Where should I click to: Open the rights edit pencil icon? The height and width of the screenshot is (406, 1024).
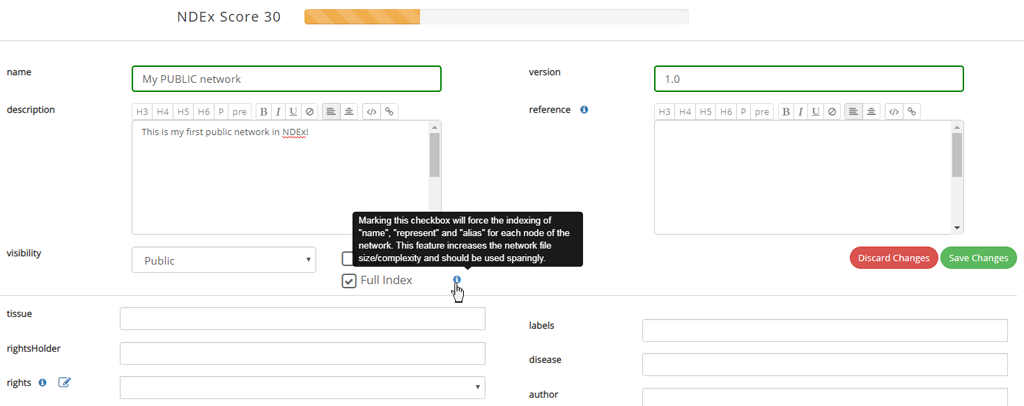pos(64,383)
